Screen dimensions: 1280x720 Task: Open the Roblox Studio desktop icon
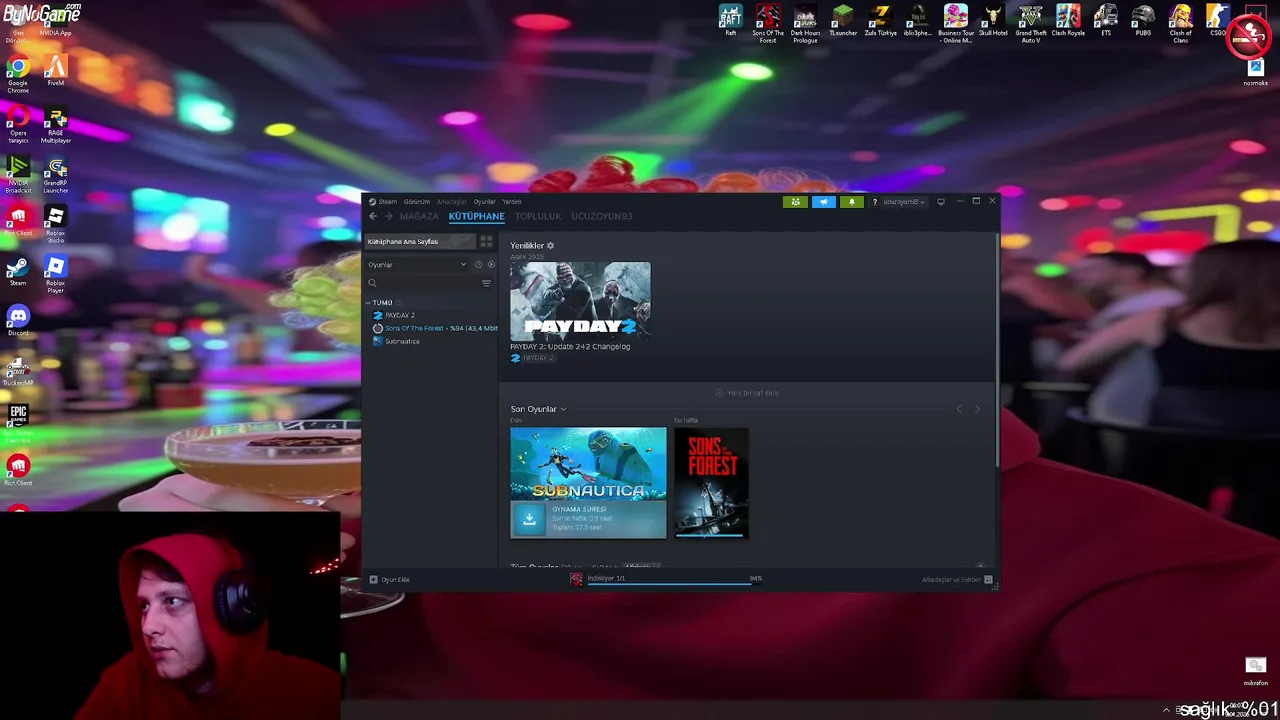click(55, 224)
